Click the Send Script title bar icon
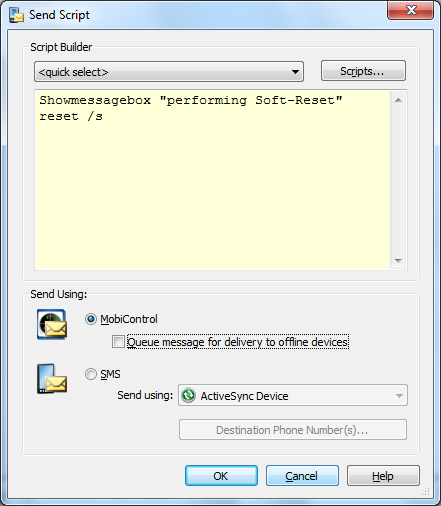This screenshot has height=506, width=441. [x=16, y=15]
